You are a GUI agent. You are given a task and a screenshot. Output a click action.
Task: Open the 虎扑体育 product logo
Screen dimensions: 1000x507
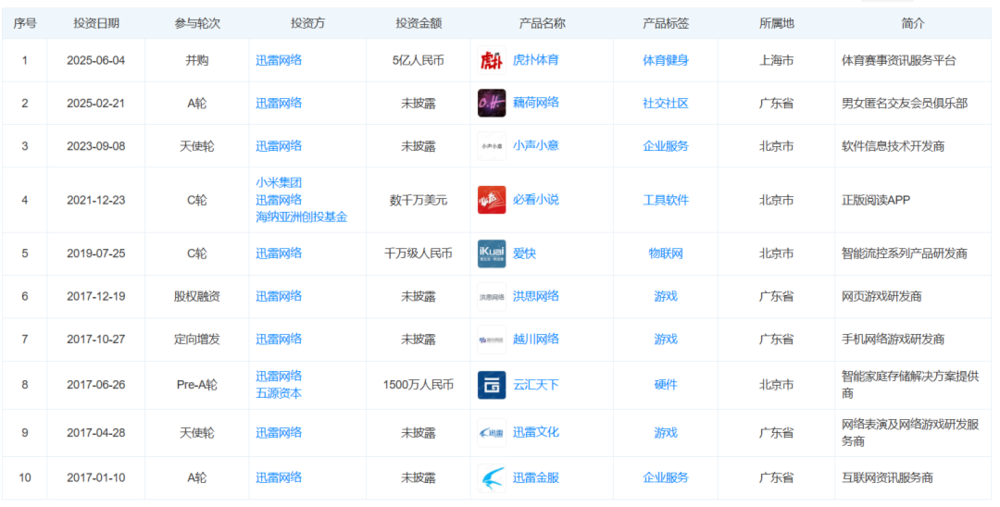pos(491,60)
